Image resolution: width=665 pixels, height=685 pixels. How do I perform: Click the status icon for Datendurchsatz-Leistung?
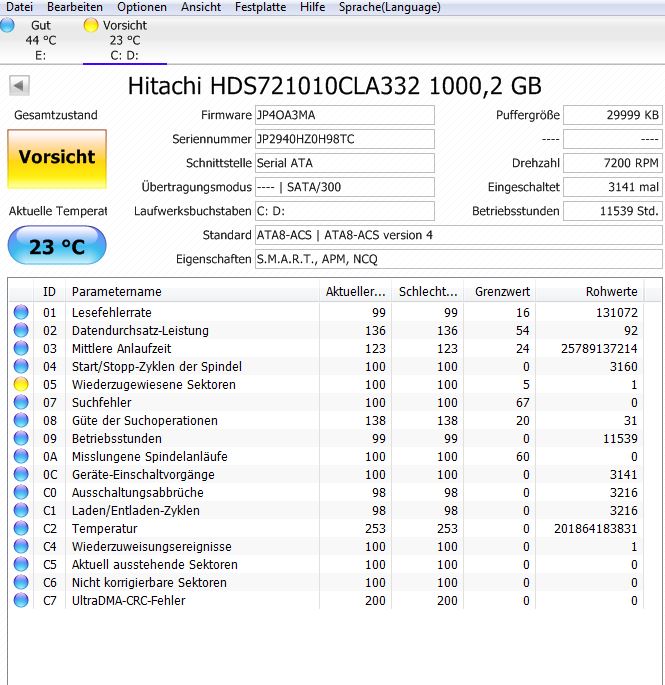[21, 330]
